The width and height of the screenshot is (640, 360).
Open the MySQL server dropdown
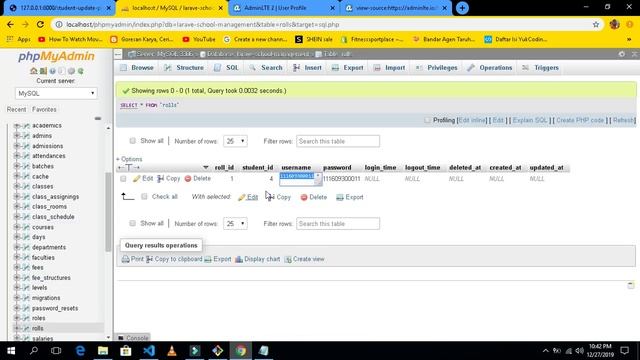[x=56, y=93]
